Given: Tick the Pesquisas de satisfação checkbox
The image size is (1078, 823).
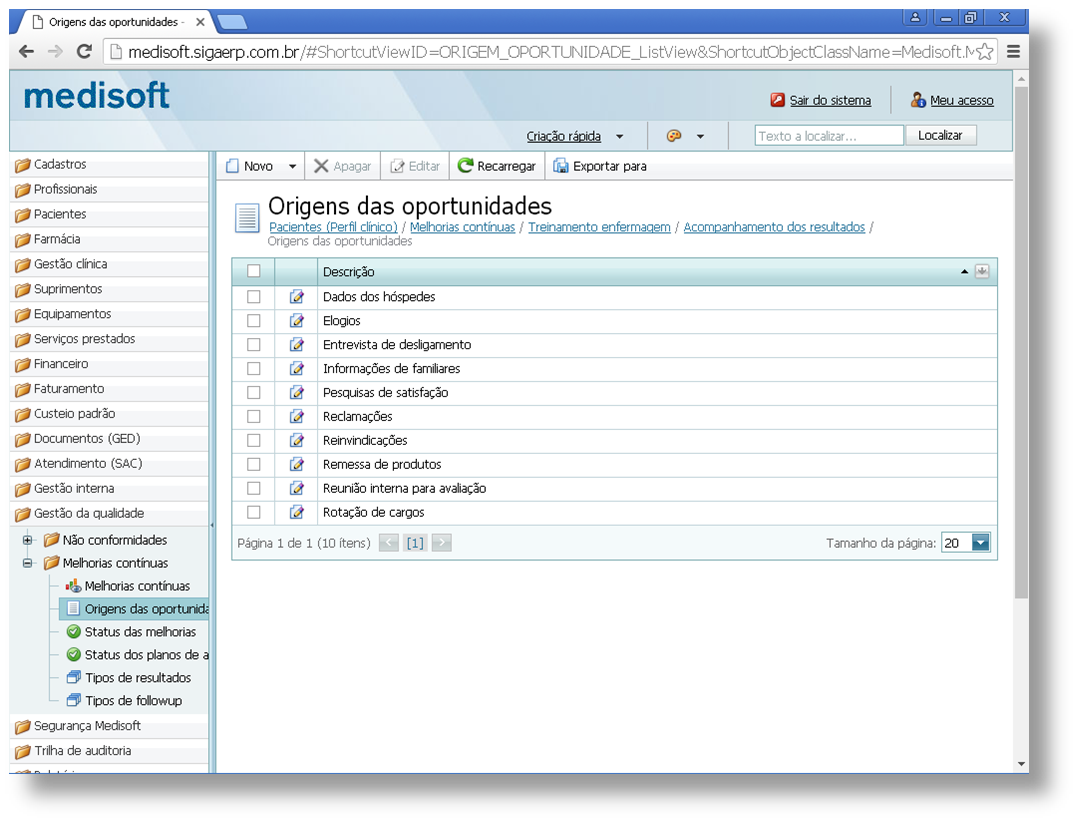Looking at the screenshot, I should tap(254, 393).
